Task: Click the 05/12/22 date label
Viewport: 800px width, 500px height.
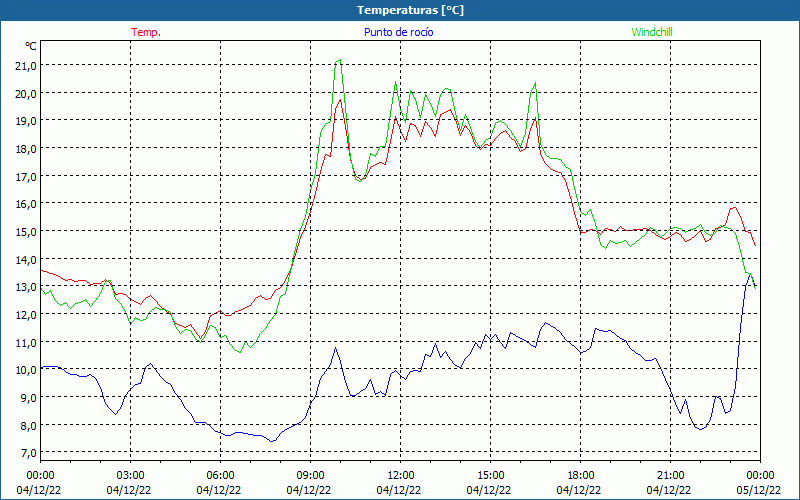Action: [760, 490]
